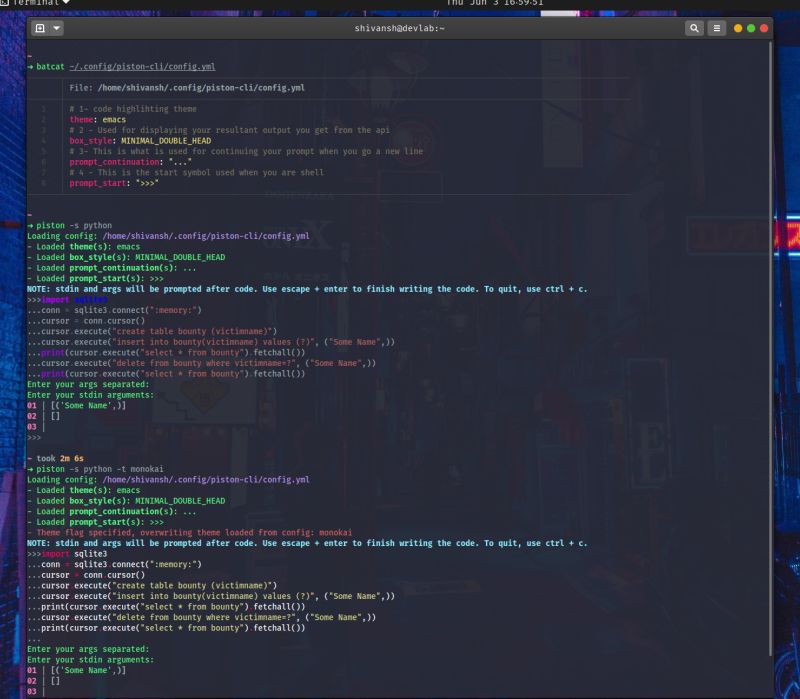Click the 'Theme flag specified, overwriting theme' message
The height and width of the screenshot is (699, 800).
pyautogui.click(x=194, y=533)
